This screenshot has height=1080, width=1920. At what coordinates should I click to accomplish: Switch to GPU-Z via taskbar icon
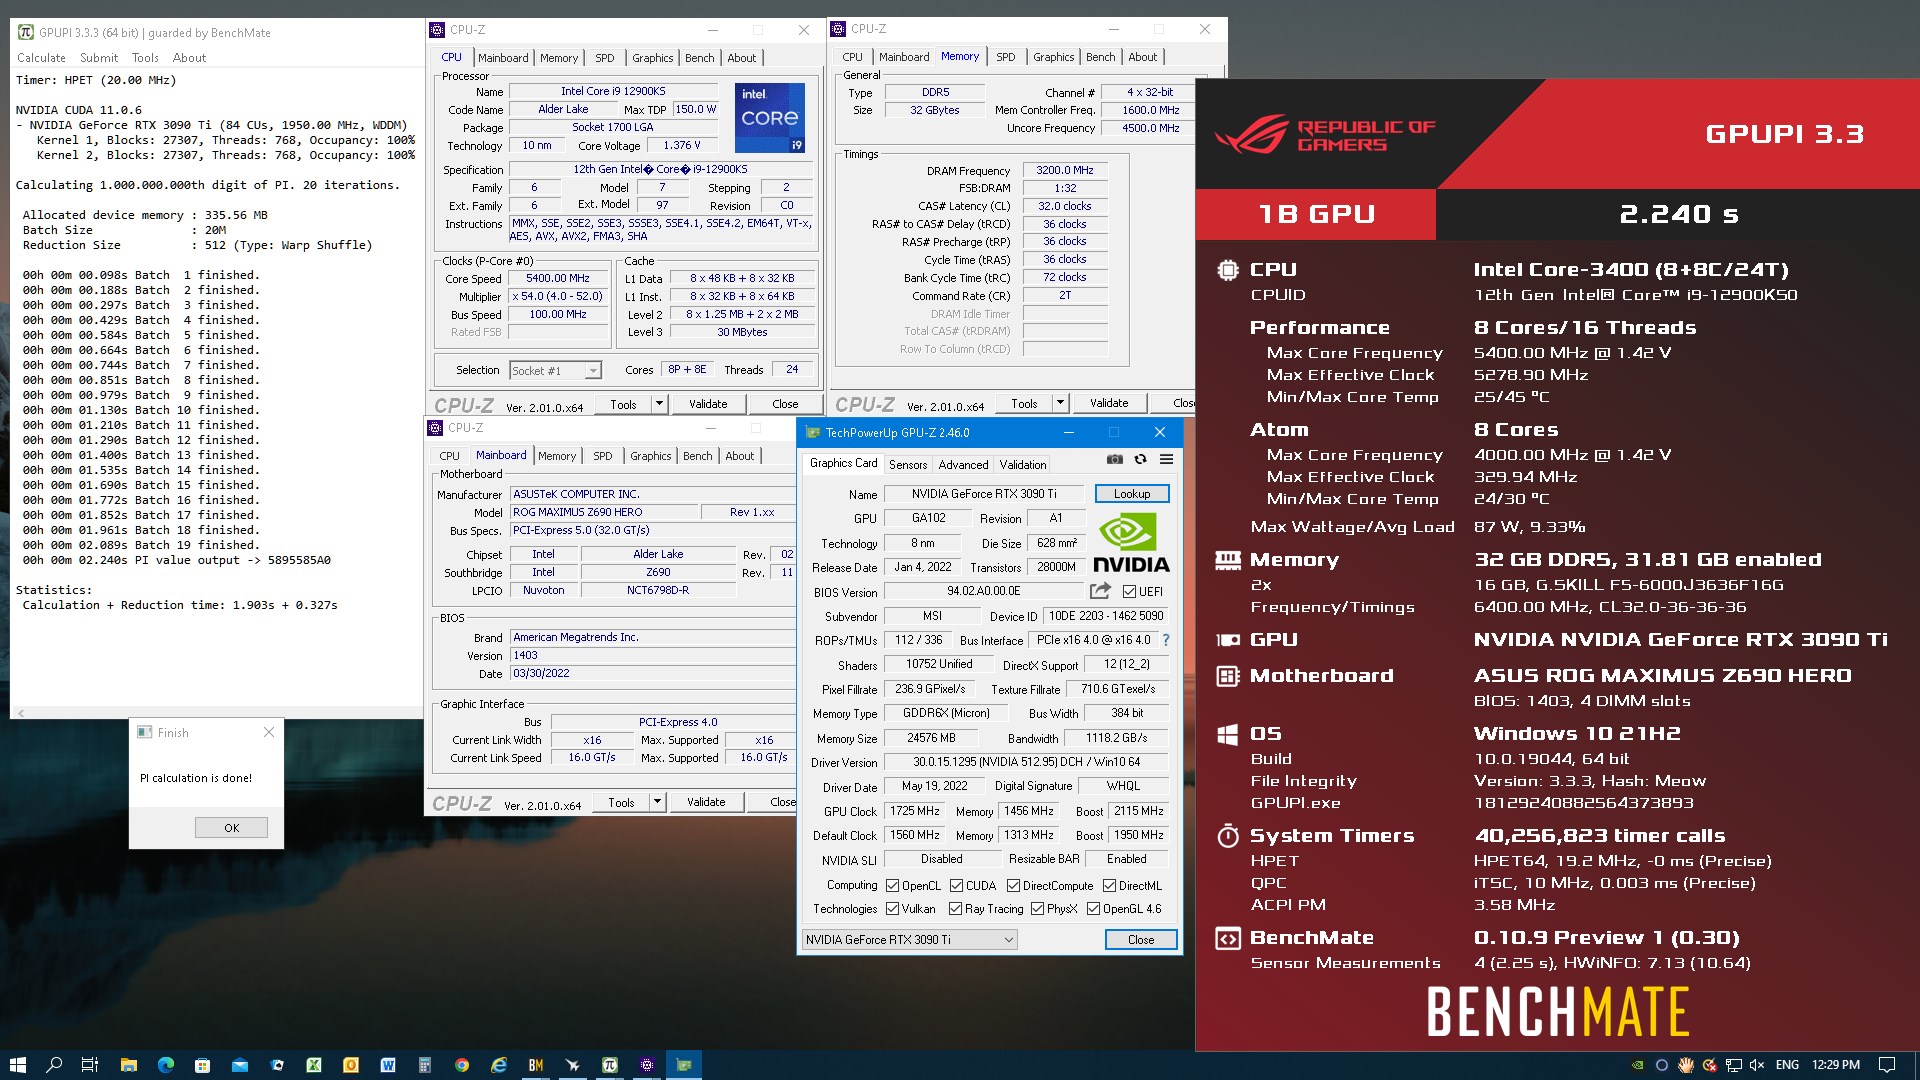coord(684,1065)
